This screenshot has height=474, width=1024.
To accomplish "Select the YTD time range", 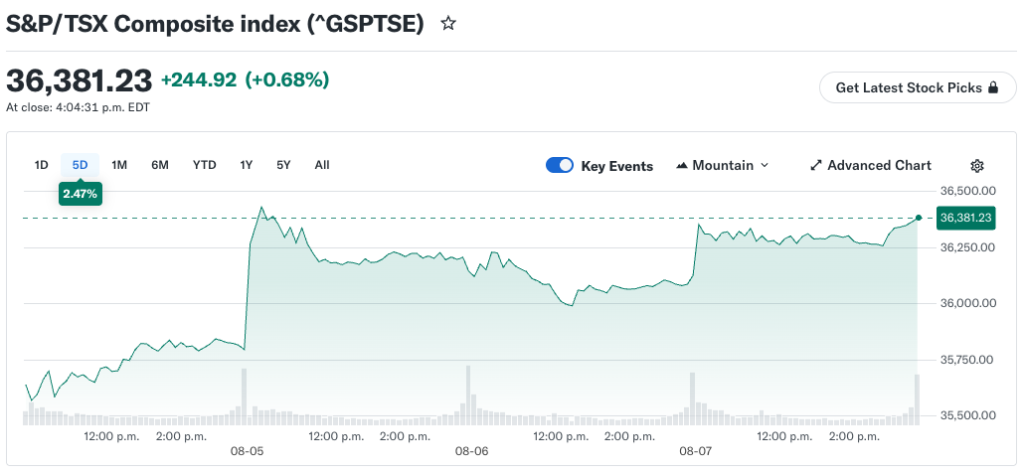I will point(204,165).
